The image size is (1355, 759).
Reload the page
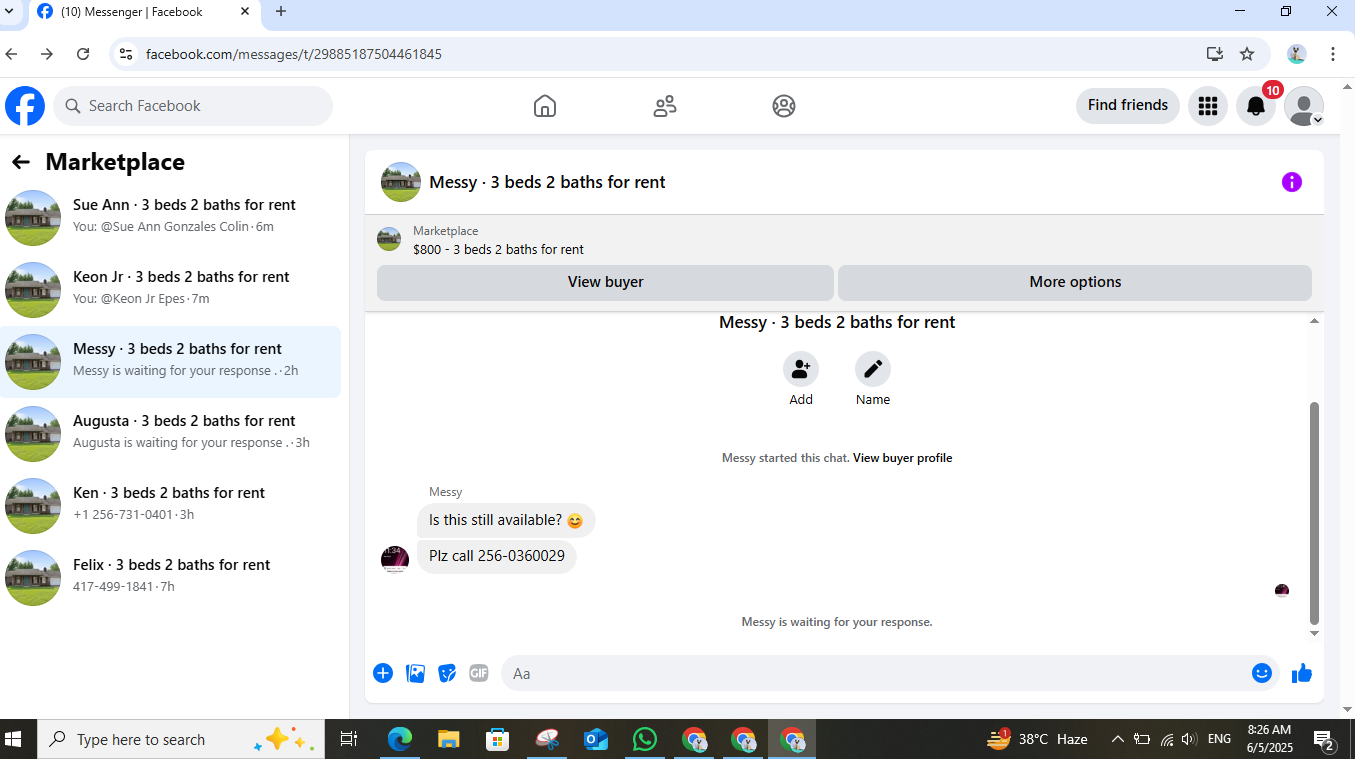click(x=83, y=54)
